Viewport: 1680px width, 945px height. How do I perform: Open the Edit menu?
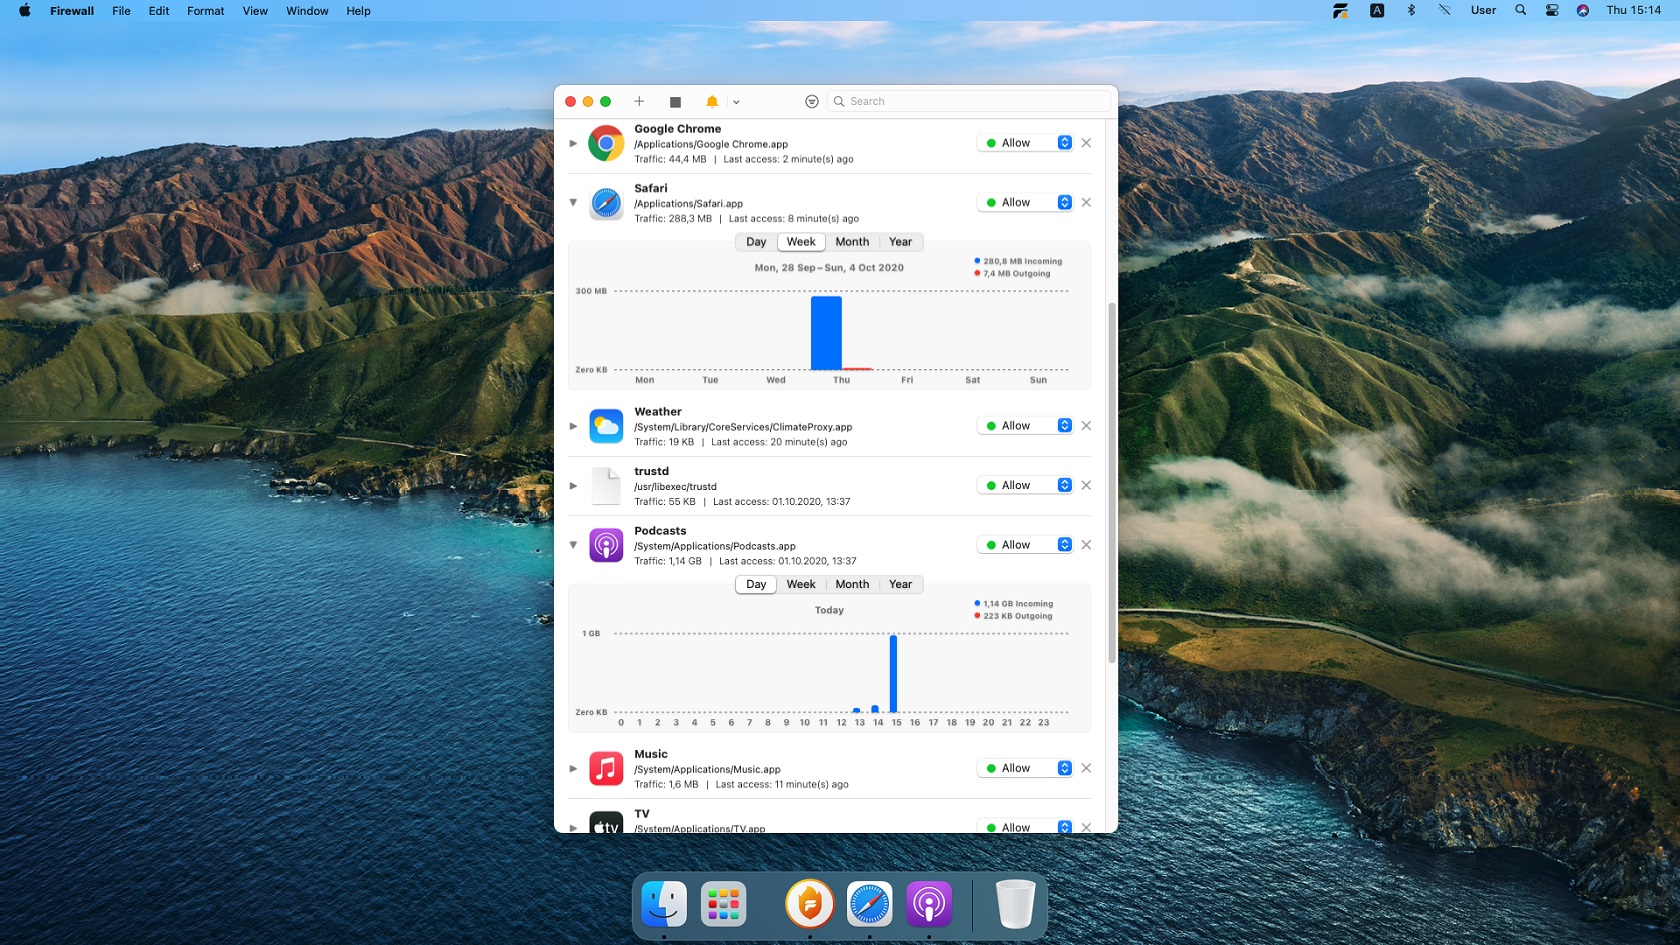coord(158,11)
